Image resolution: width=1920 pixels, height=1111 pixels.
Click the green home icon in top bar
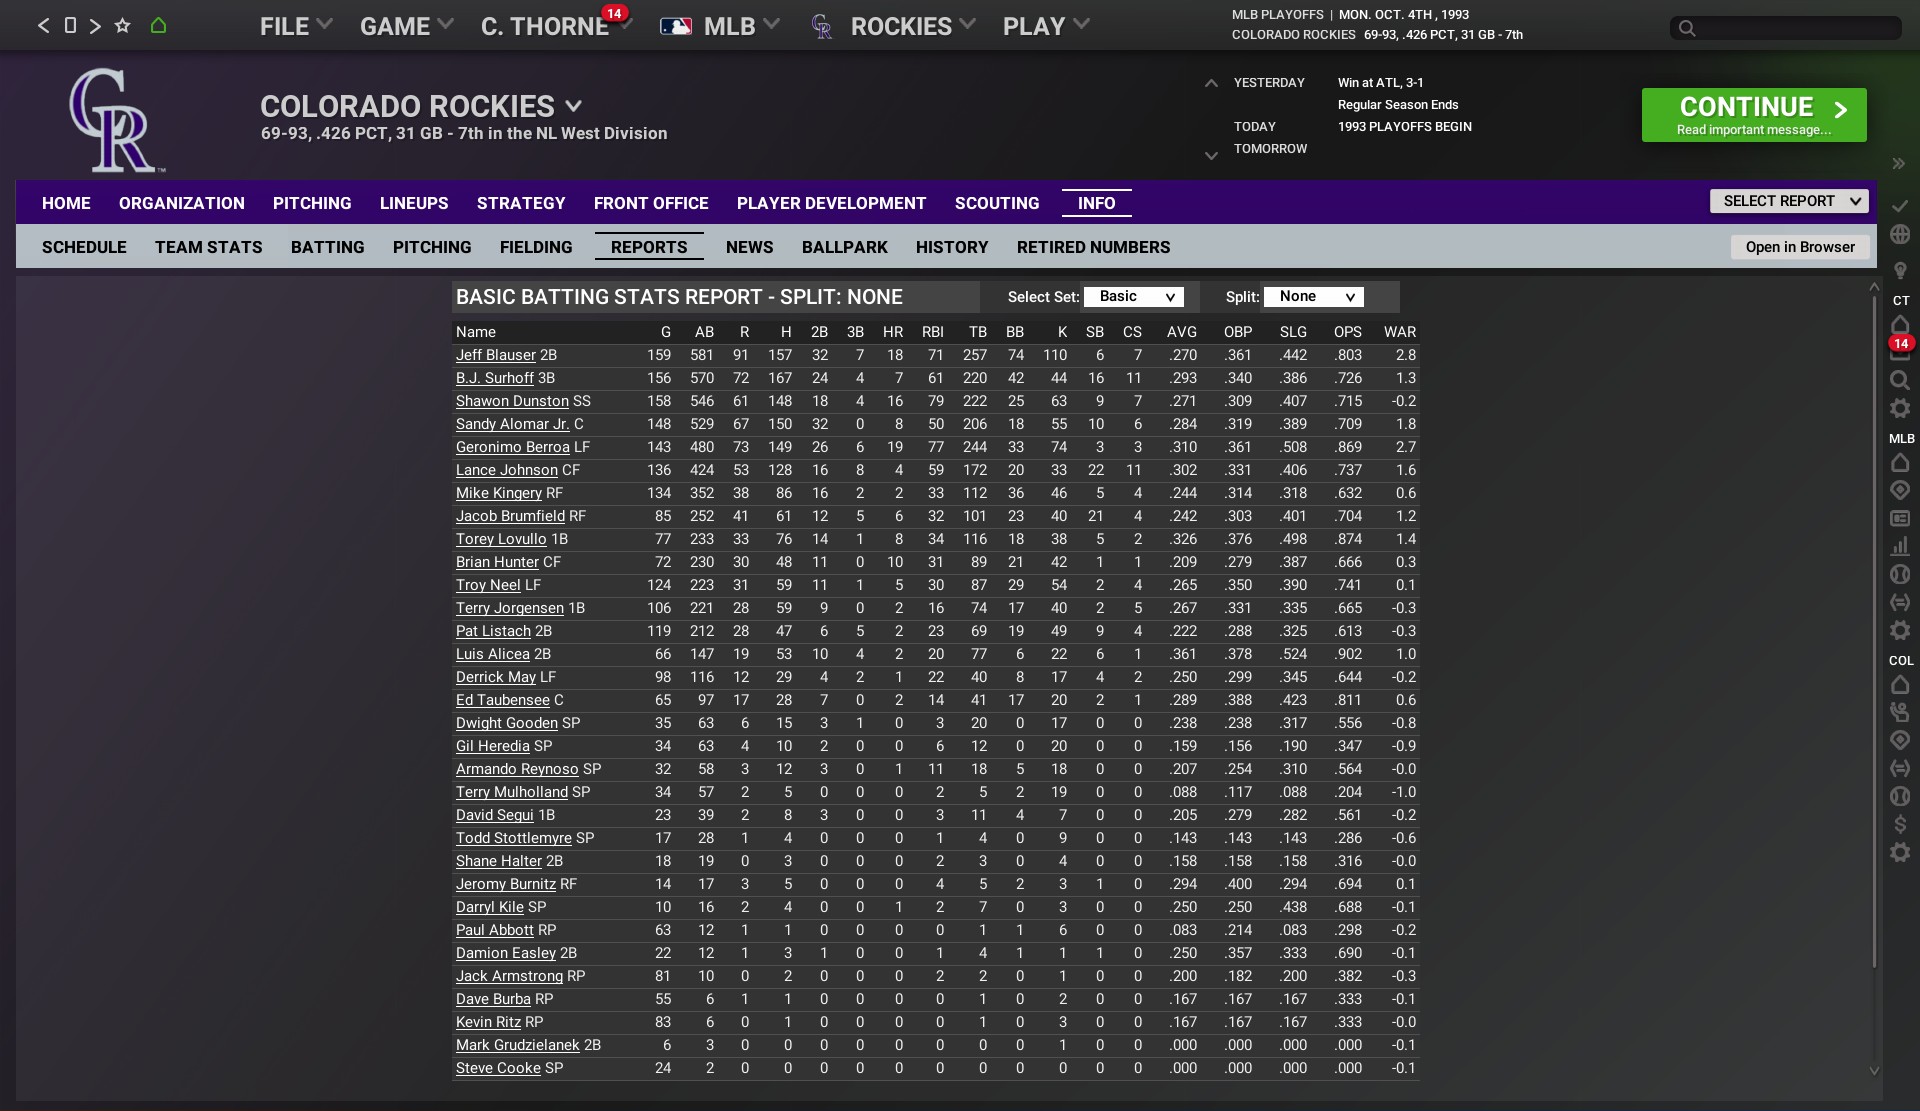point(158,25)
